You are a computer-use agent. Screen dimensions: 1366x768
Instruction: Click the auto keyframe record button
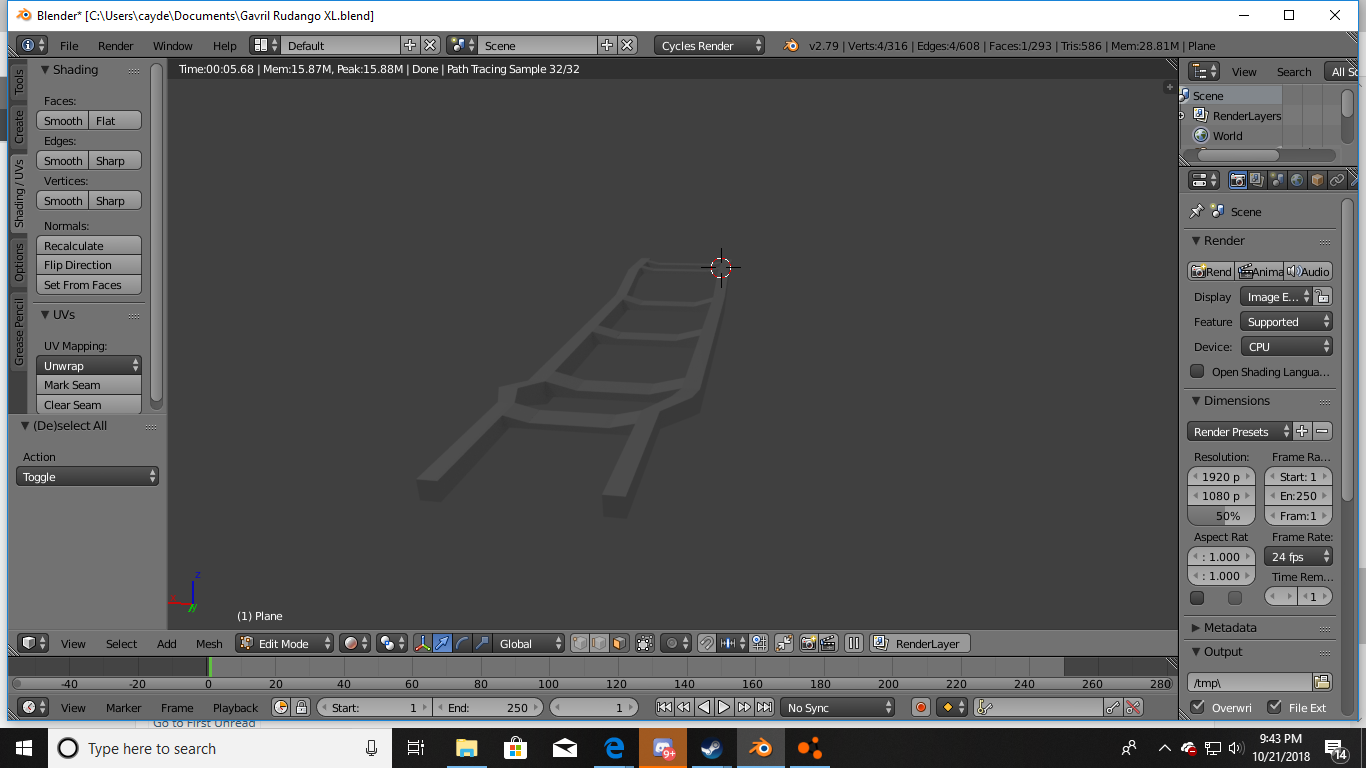tap(921, 707)
